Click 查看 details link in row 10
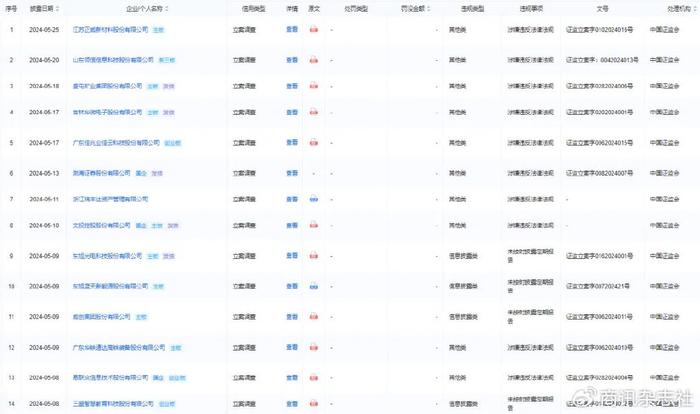This screenshot has height=414, width=700. pos(292,286)
